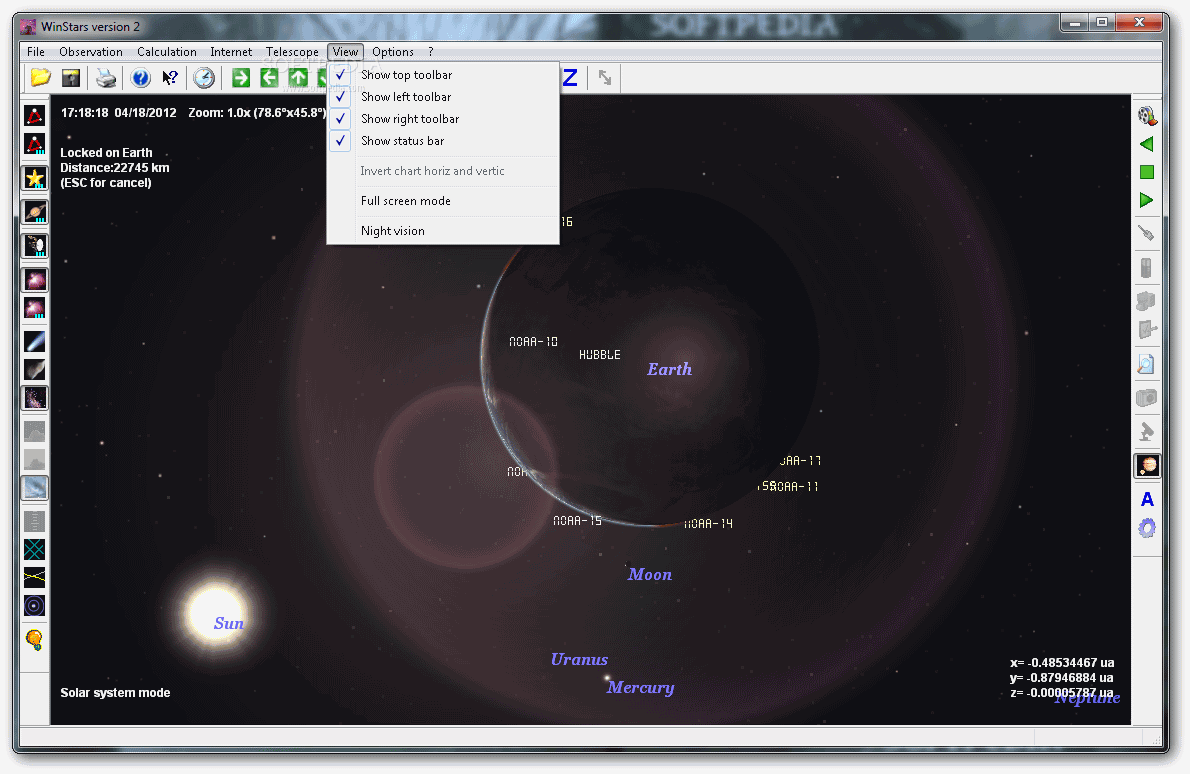Click the blue letter A labels icon
1190x774 pixels.
pos(1147,499)
